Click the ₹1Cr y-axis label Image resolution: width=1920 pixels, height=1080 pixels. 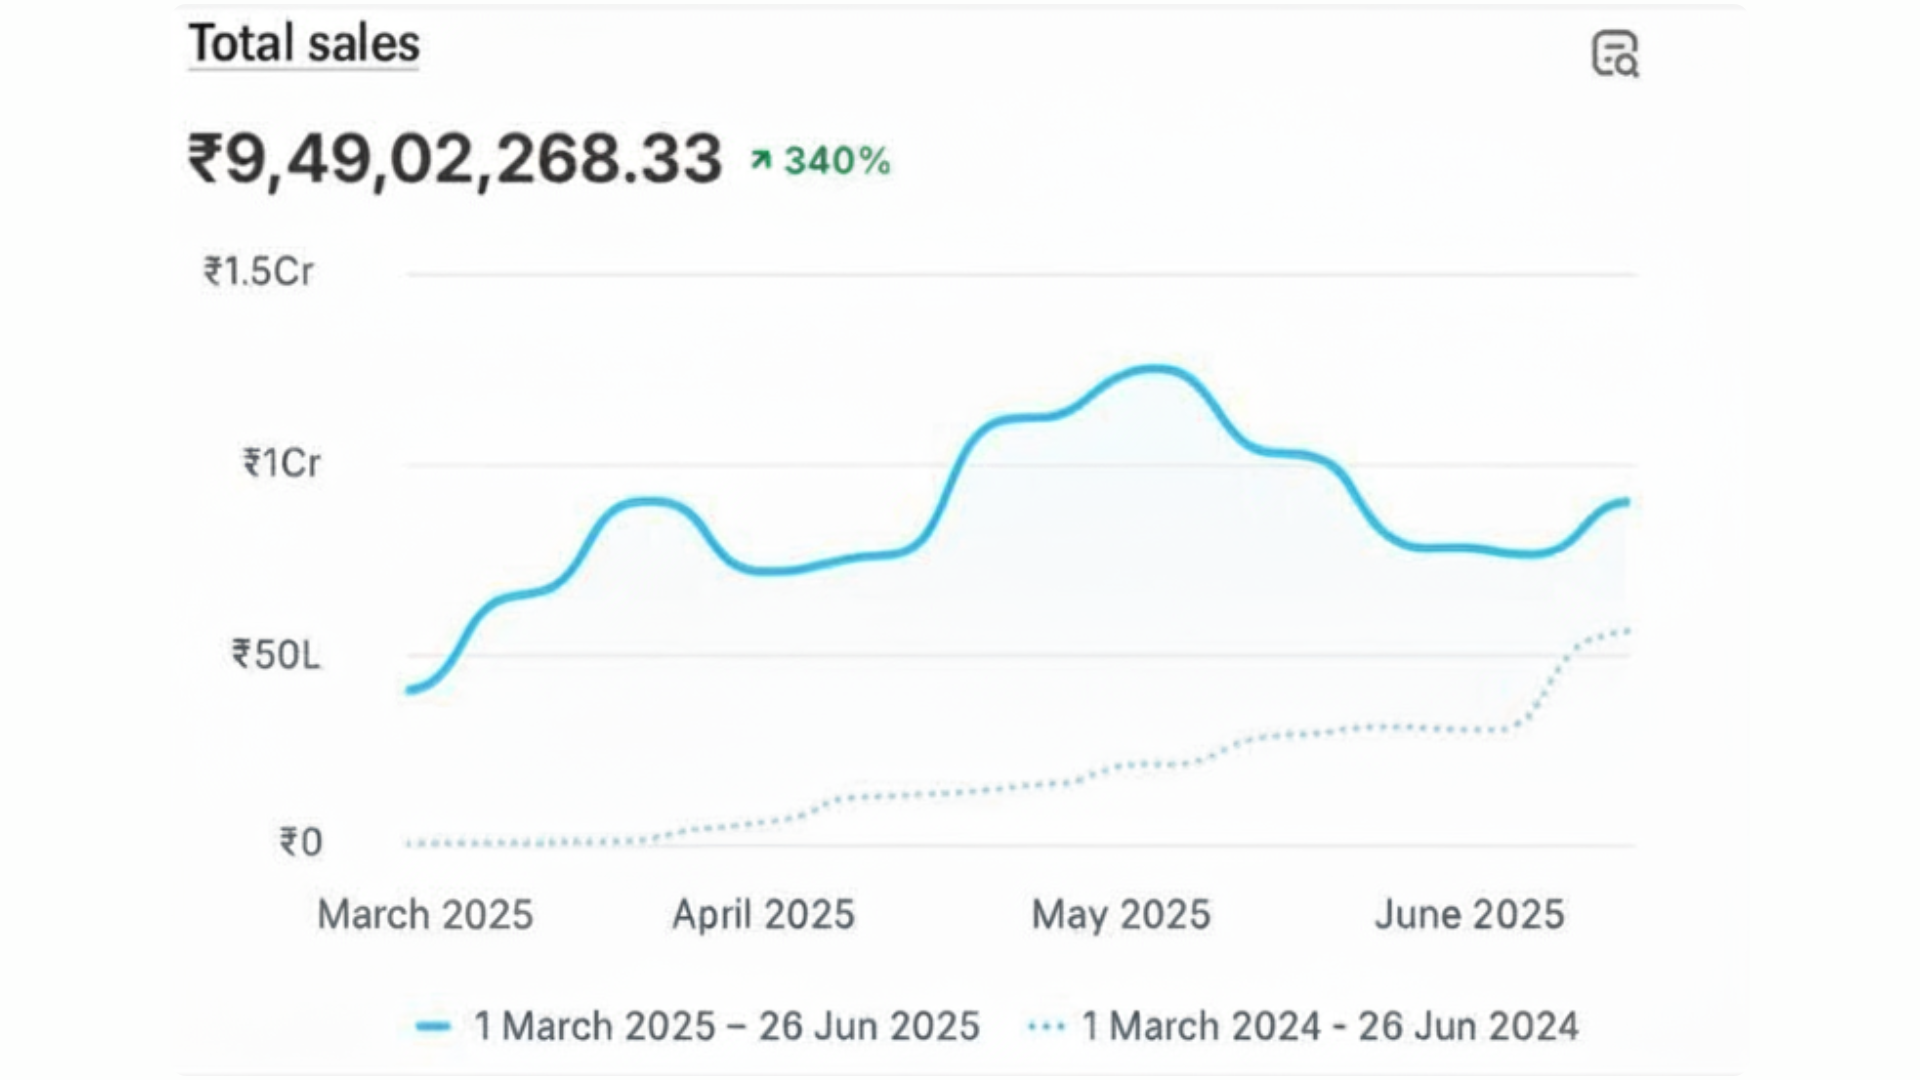coord(281,463)
